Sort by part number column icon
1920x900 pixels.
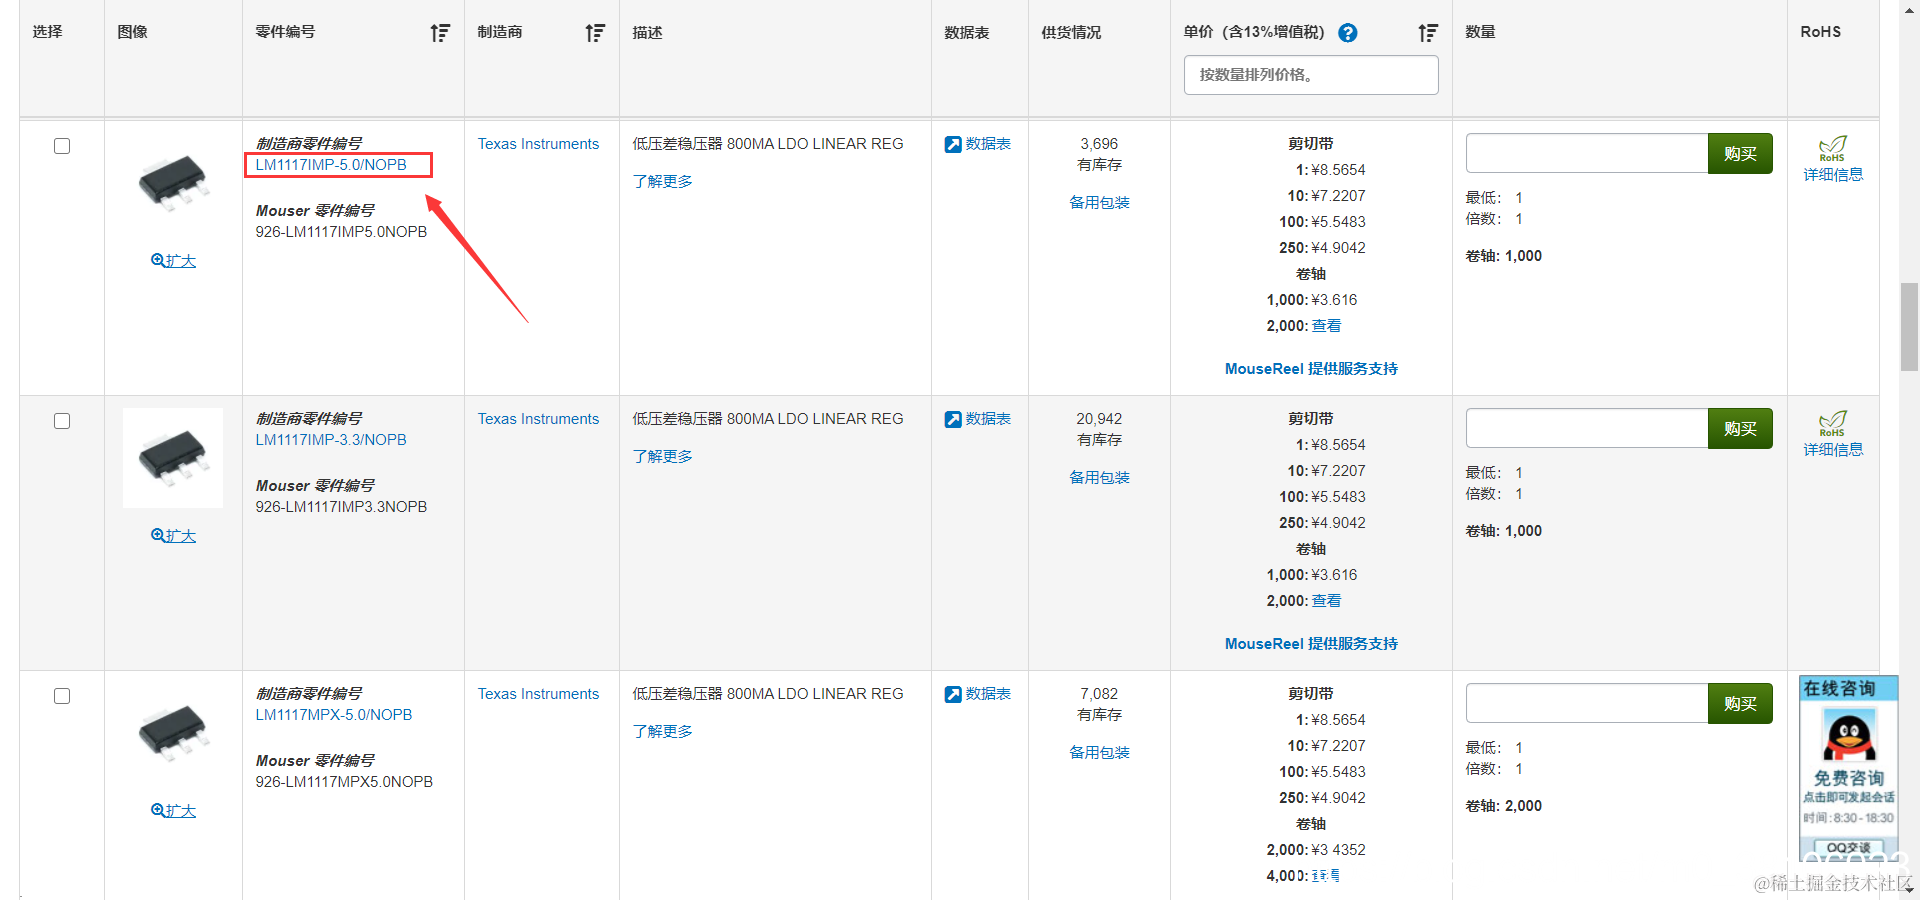click(x=440, y=33)
